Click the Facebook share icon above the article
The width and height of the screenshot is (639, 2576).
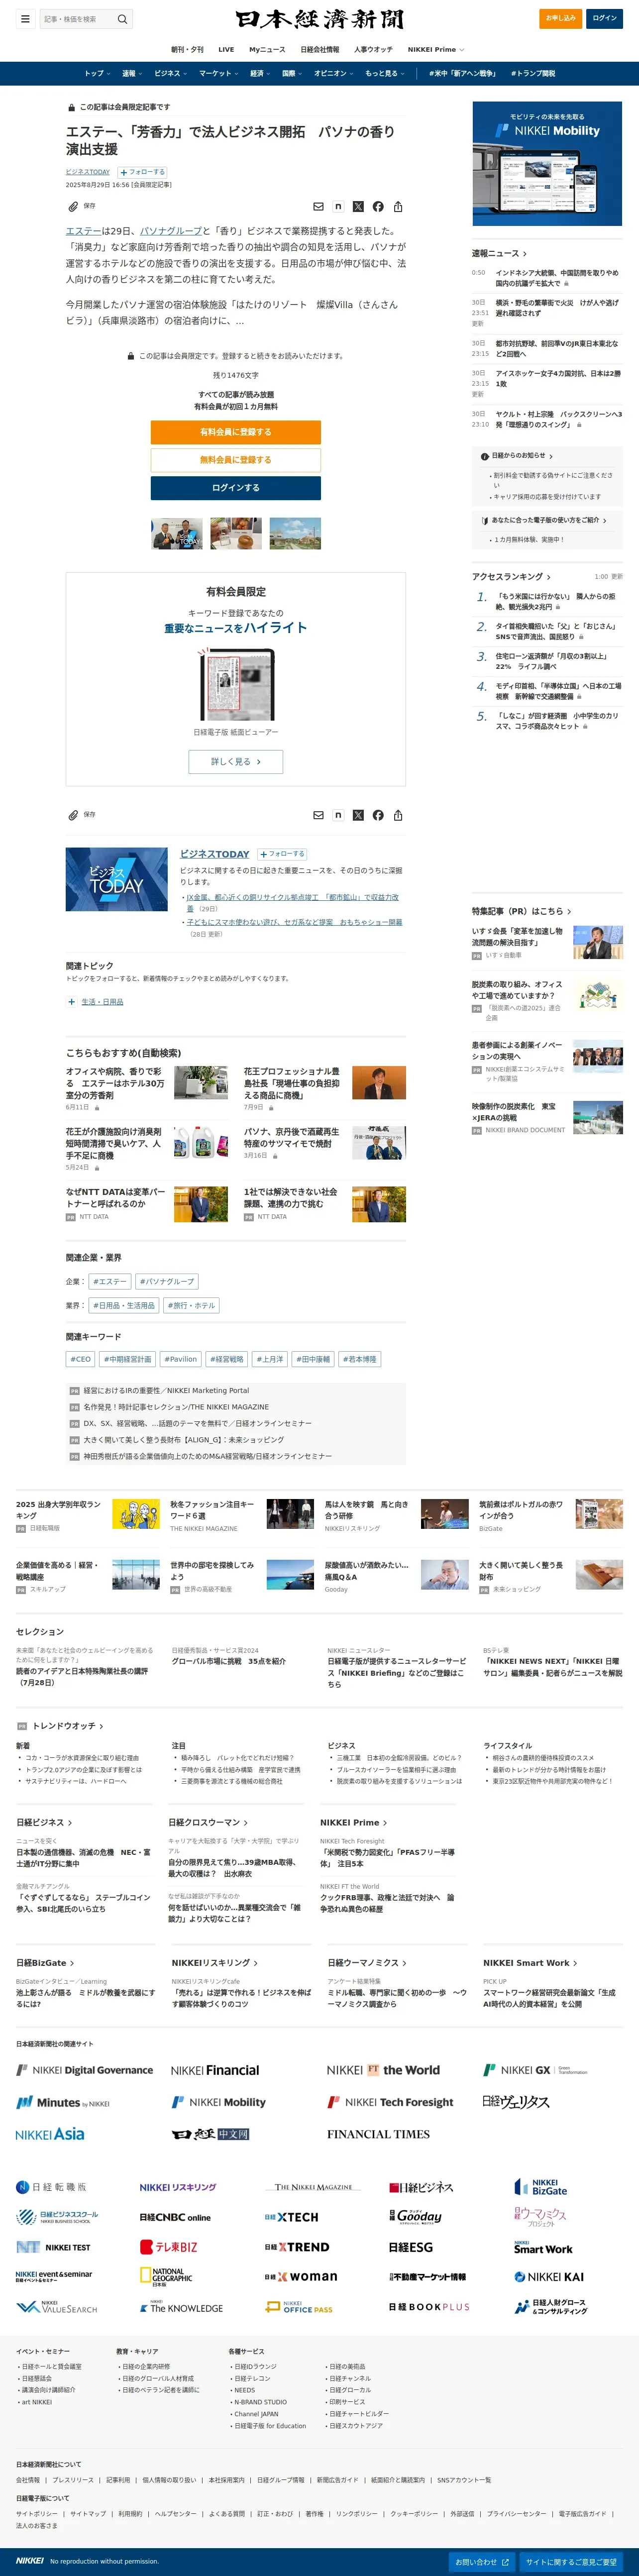[x=378, y=207]
